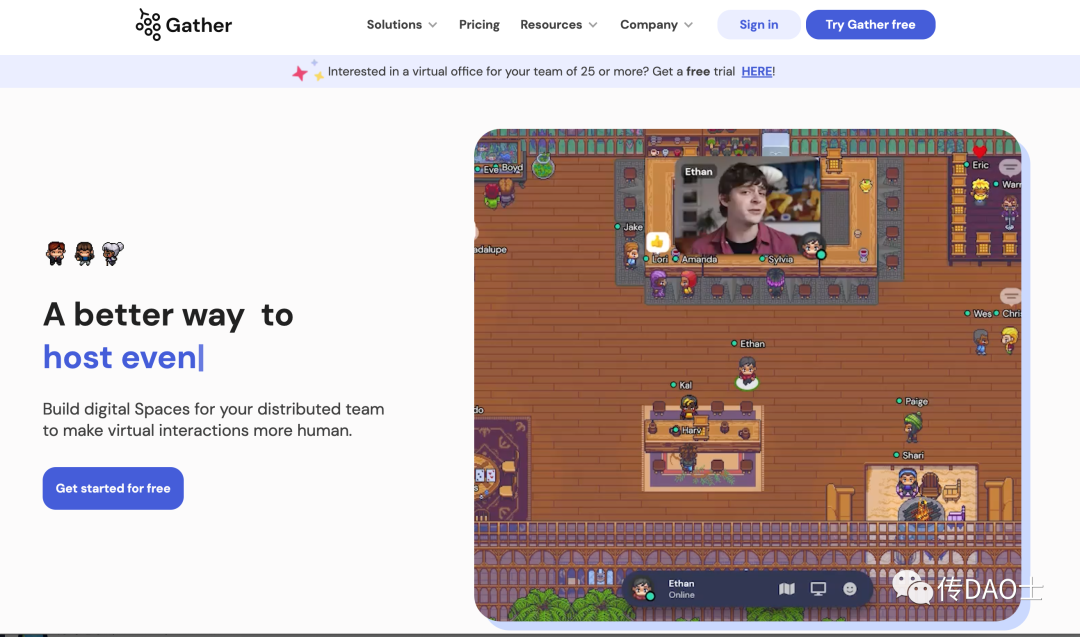Click the Gather grape logo icon
1080x637 pixels.
[148, 25]
